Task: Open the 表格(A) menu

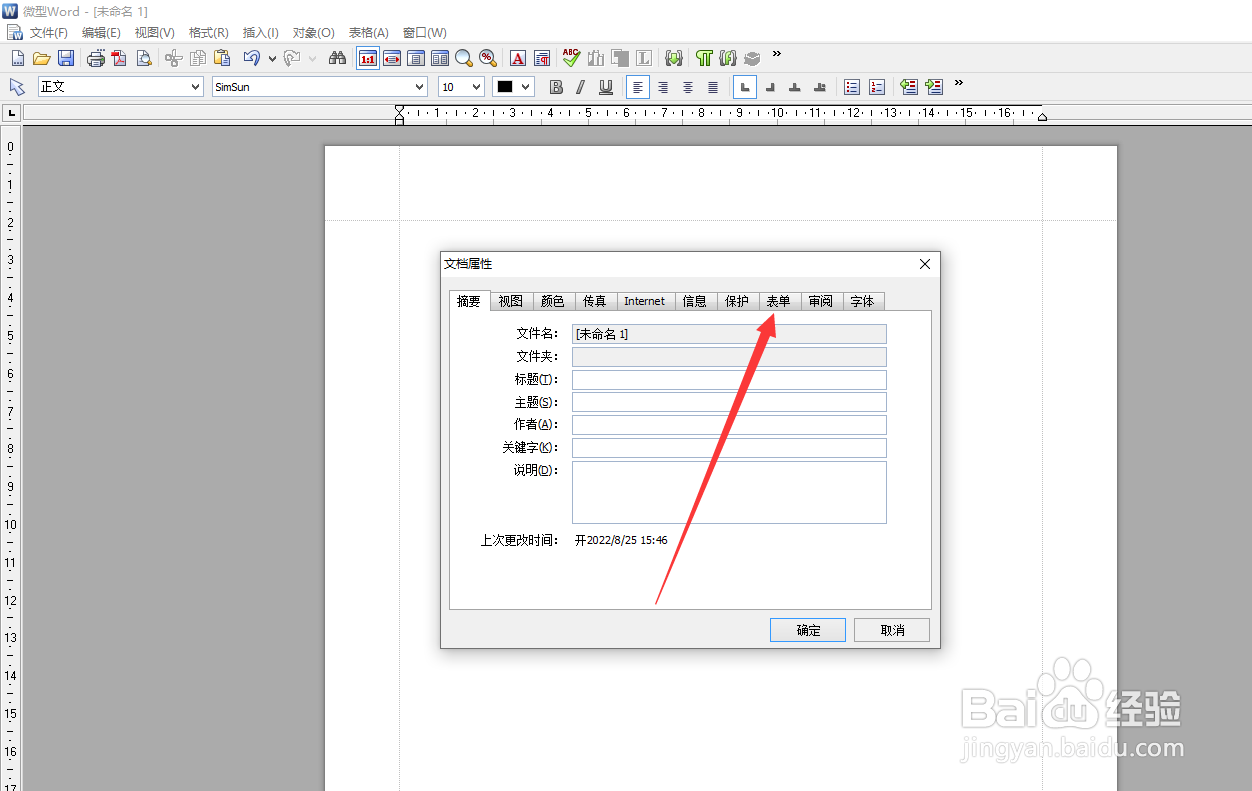Action: 369,33
